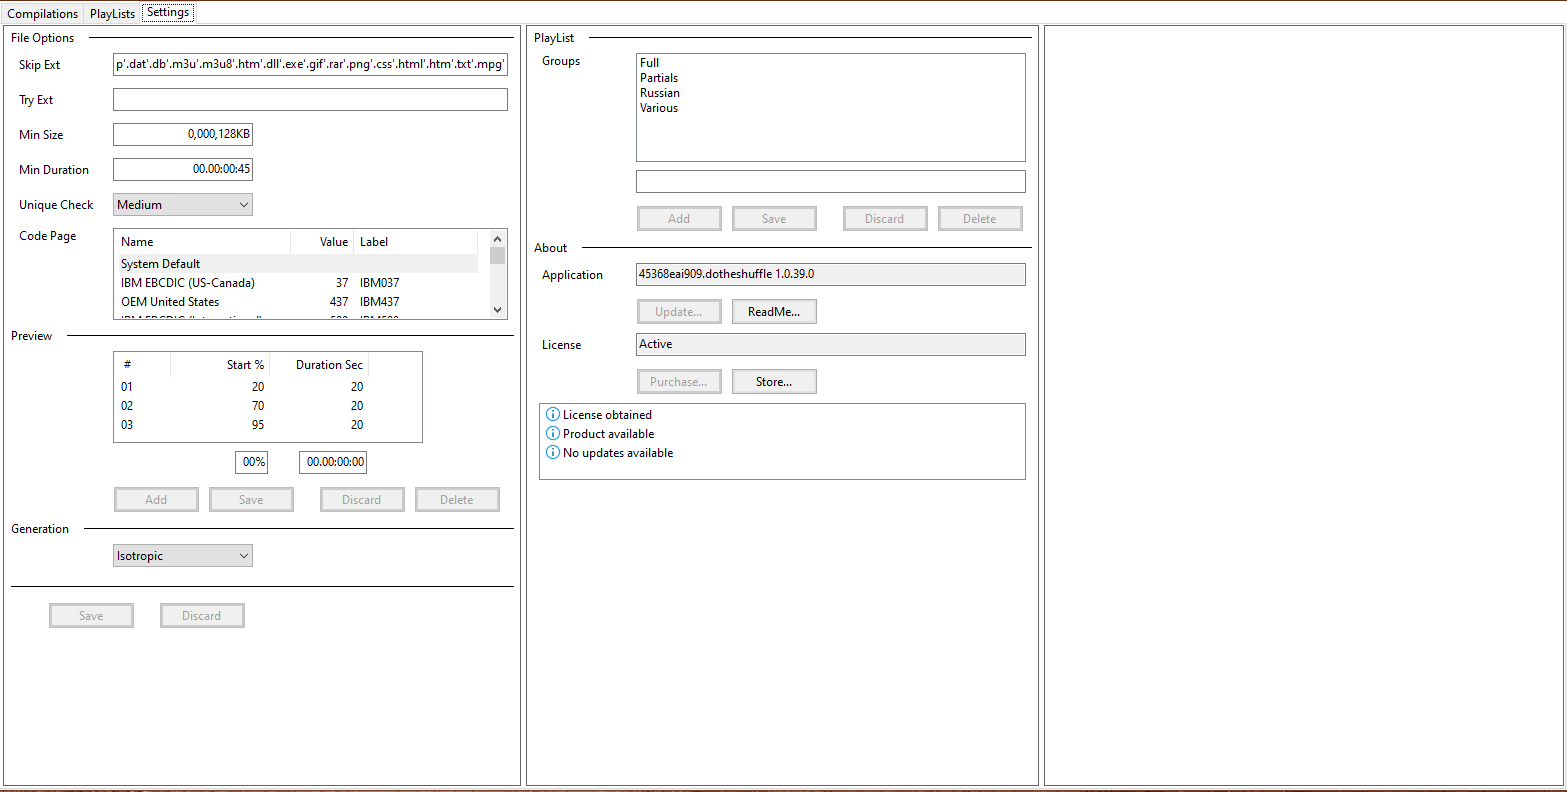Screen dimensions: 1567x792
Task: Click the empty Try Ext field
Action: coord(310,100)
